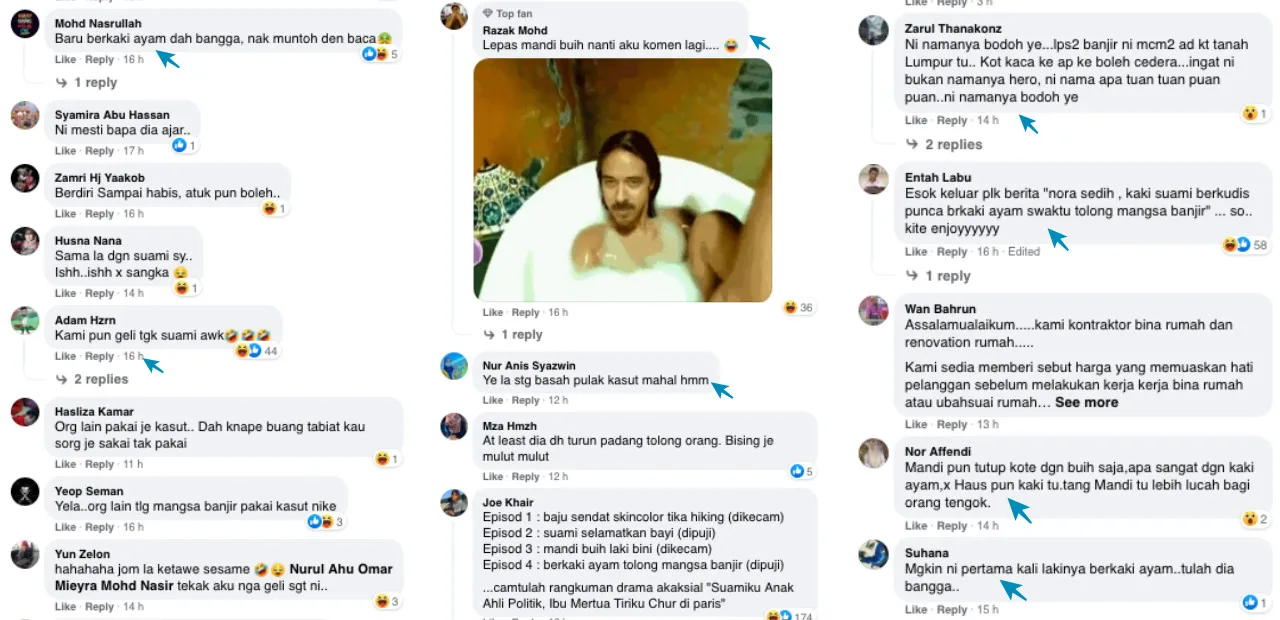Viewport: 1280px width, 620px height.
Task: Expand 2 replies under Adam Hzrn
Action: (100, 379)
